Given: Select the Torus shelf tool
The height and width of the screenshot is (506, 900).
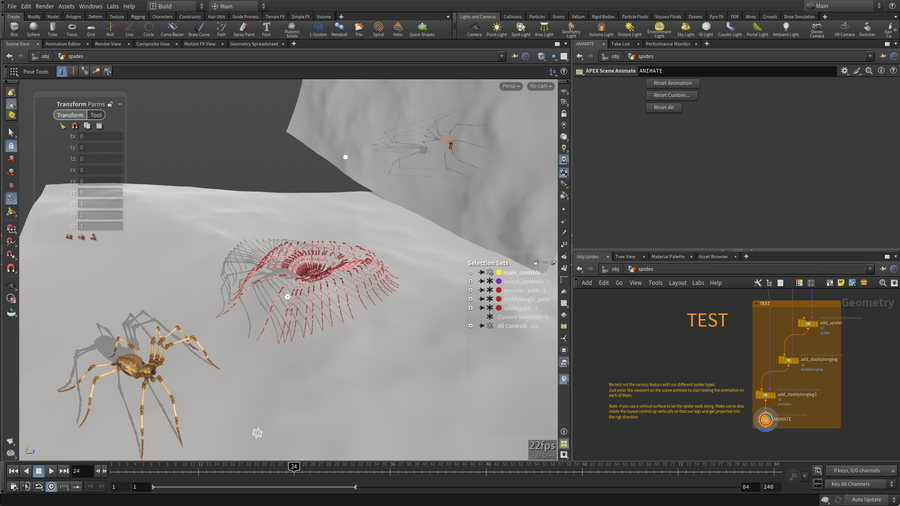Looking at the screenshot, I should (x=72, y=29).
